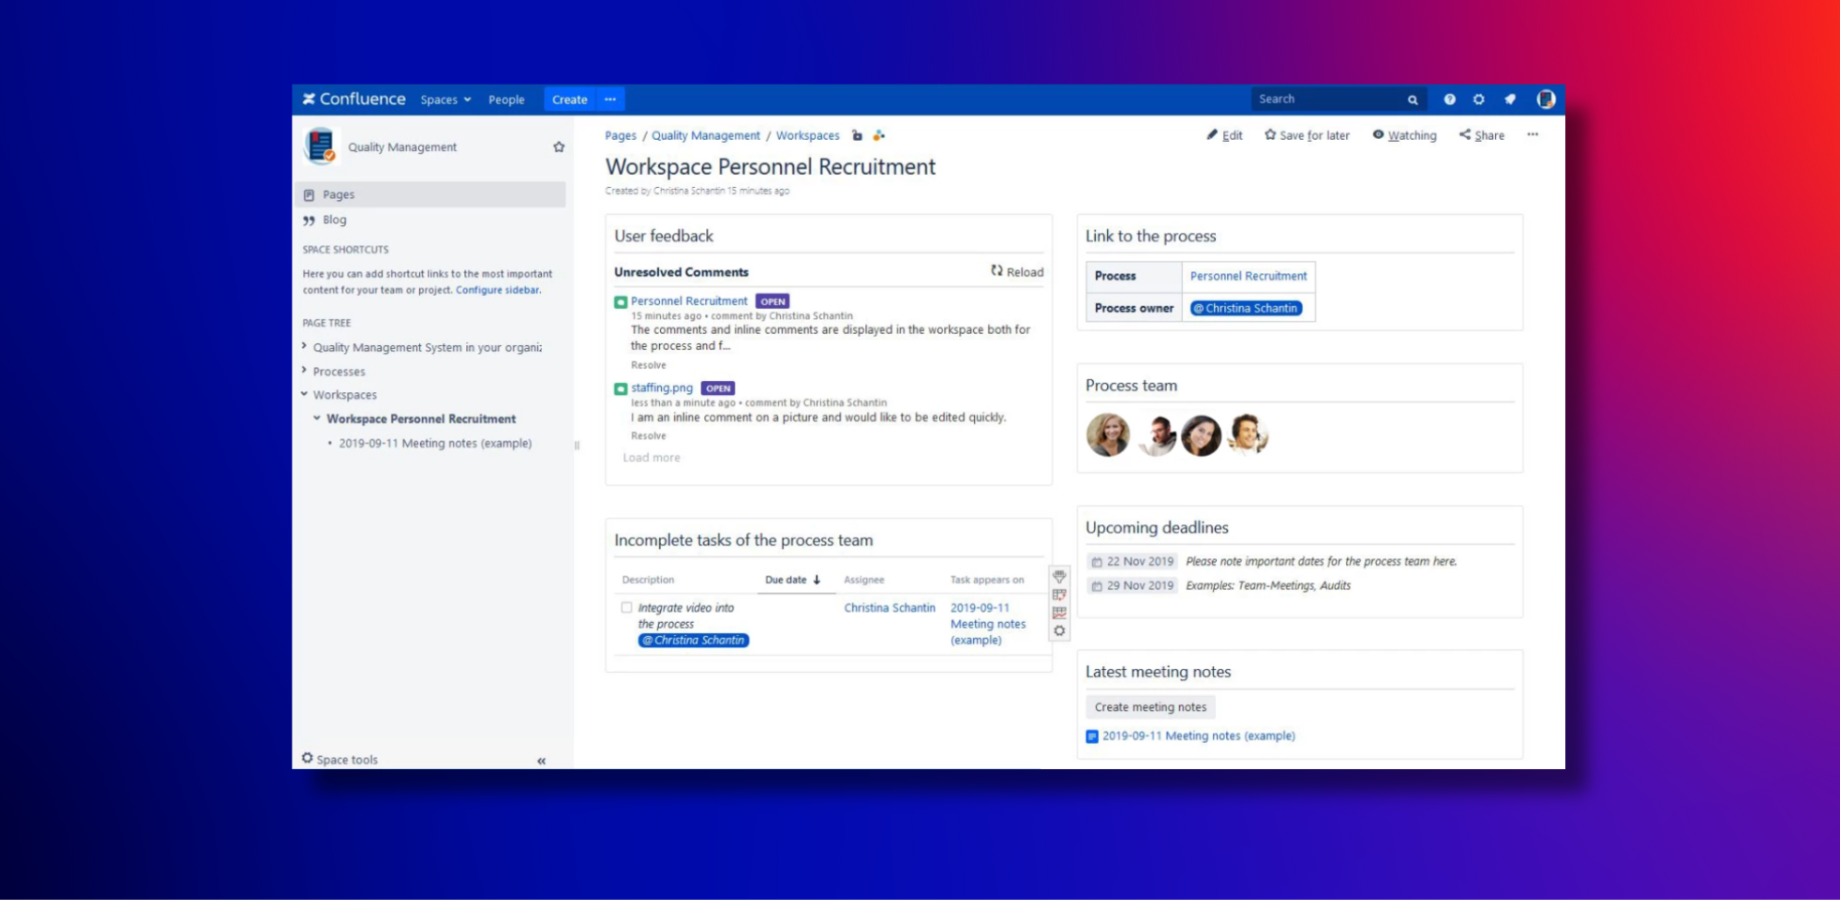Open your profile avatar menu
The height and width of the screenshot is (900, 1840).
tap(1546, 99)
